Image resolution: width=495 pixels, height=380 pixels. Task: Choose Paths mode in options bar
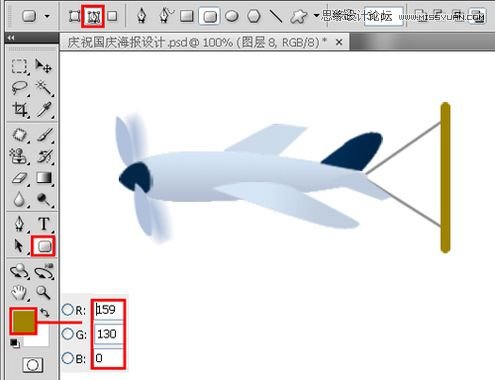click(x=93, y=16)
